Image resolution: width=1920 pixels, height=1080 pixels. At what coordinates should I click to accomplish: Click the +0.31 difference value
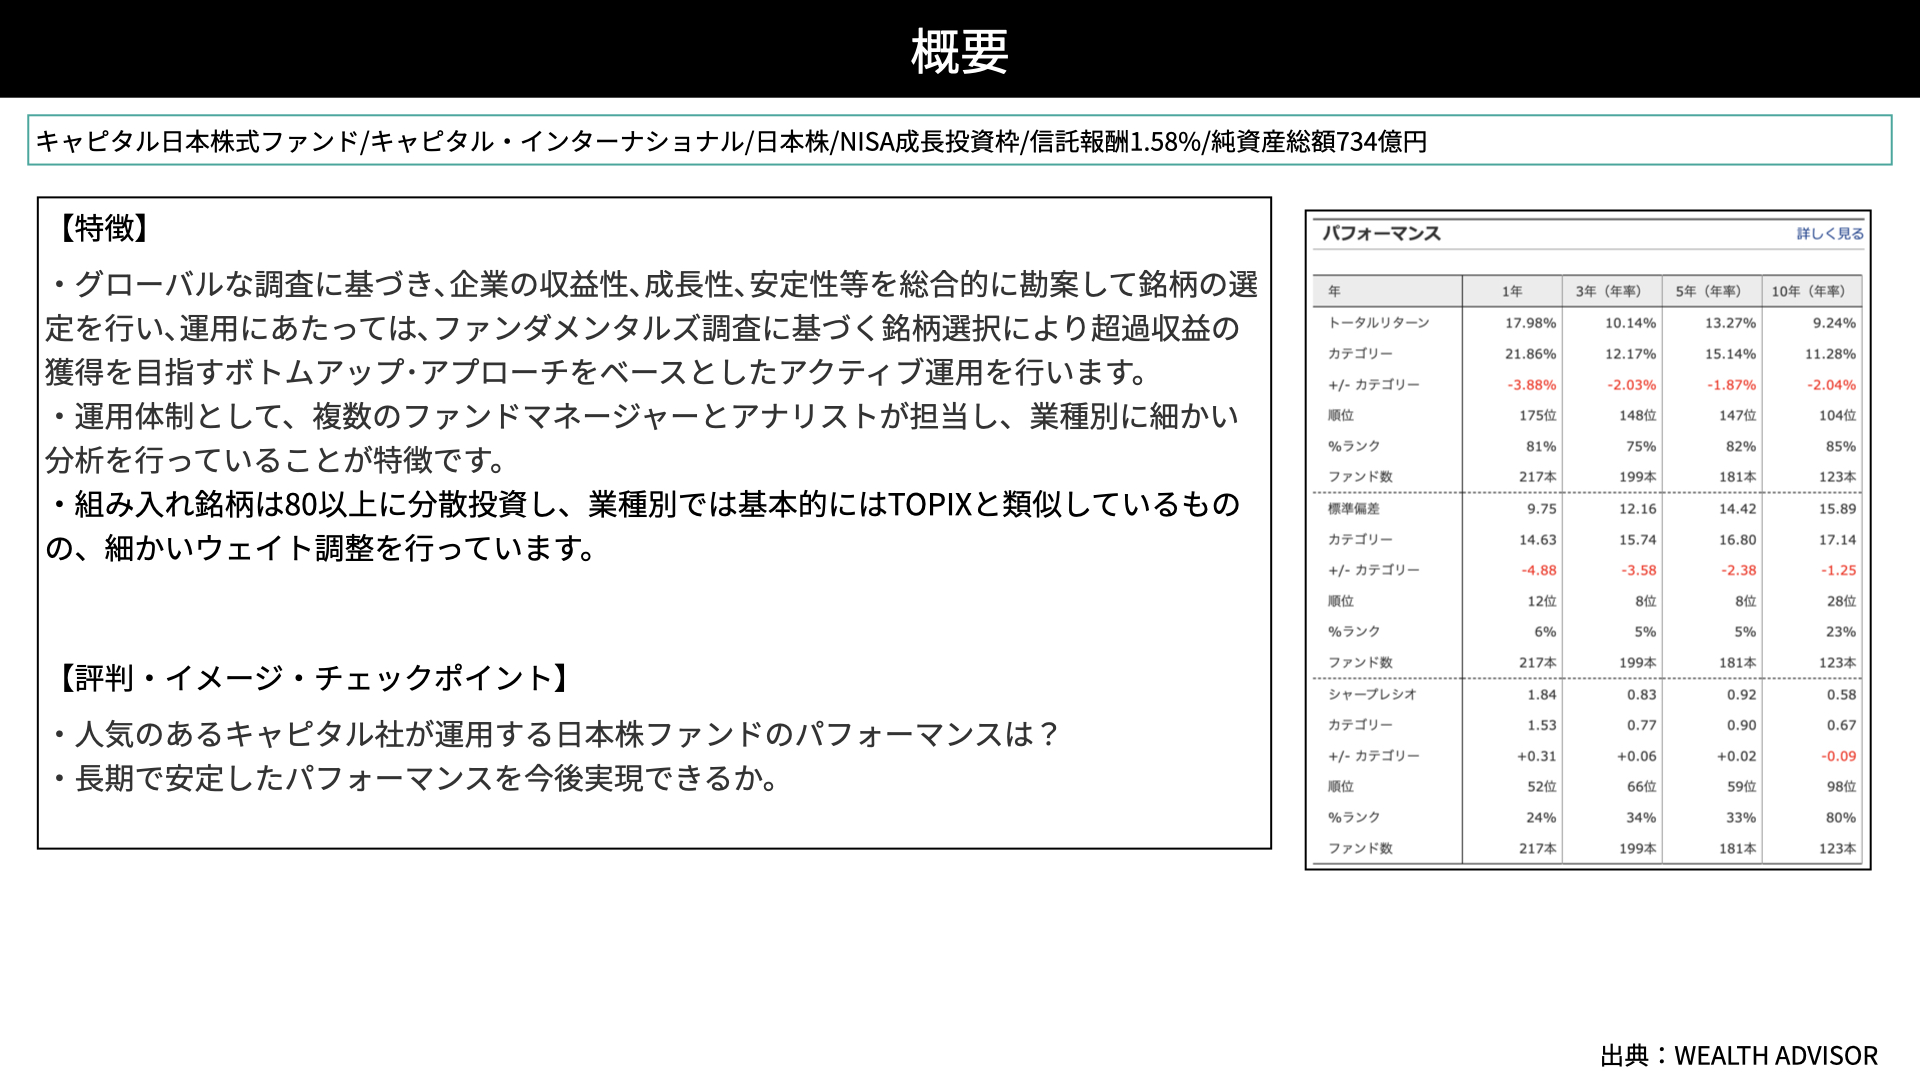click(x=1537, y=756)
